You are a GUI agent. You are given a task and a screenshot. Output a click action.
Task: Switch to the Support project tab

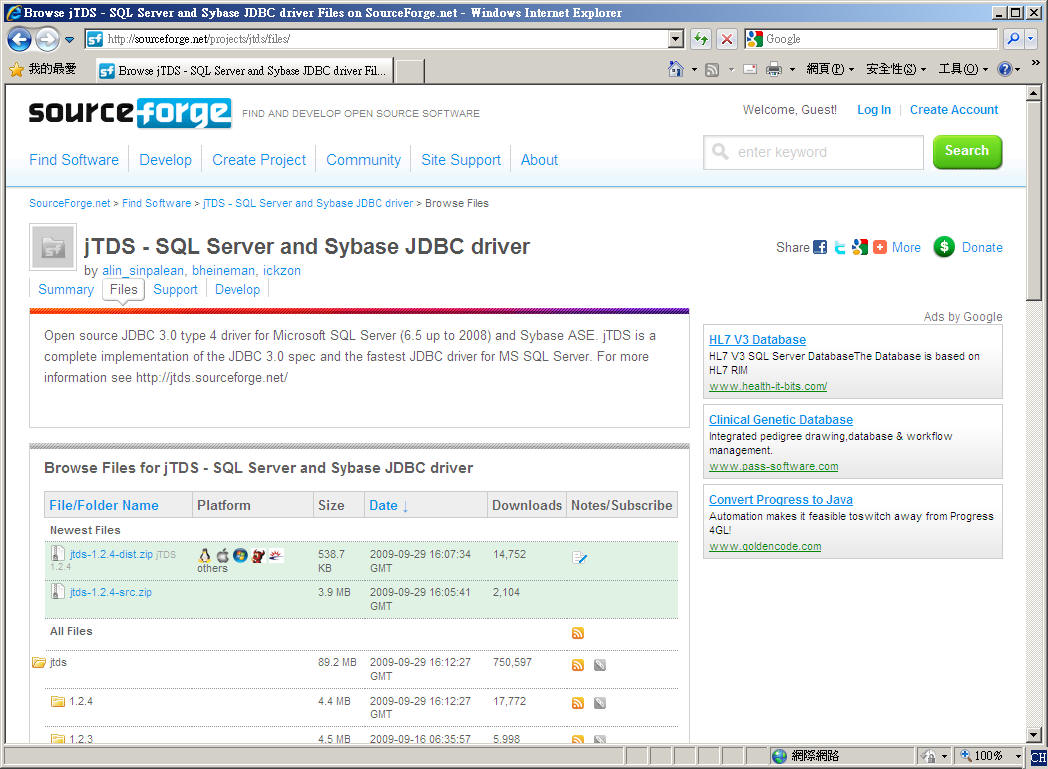pos(175,289)
